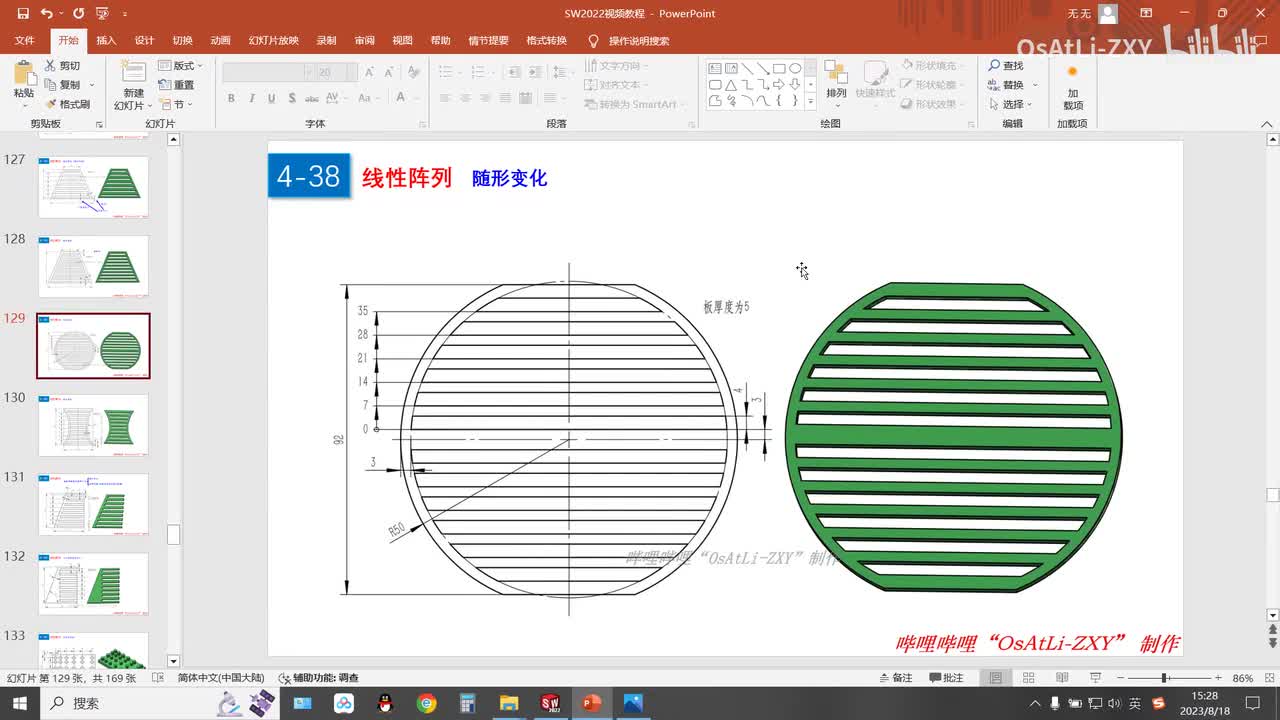Open the File (文件) tab

(24, 41)
